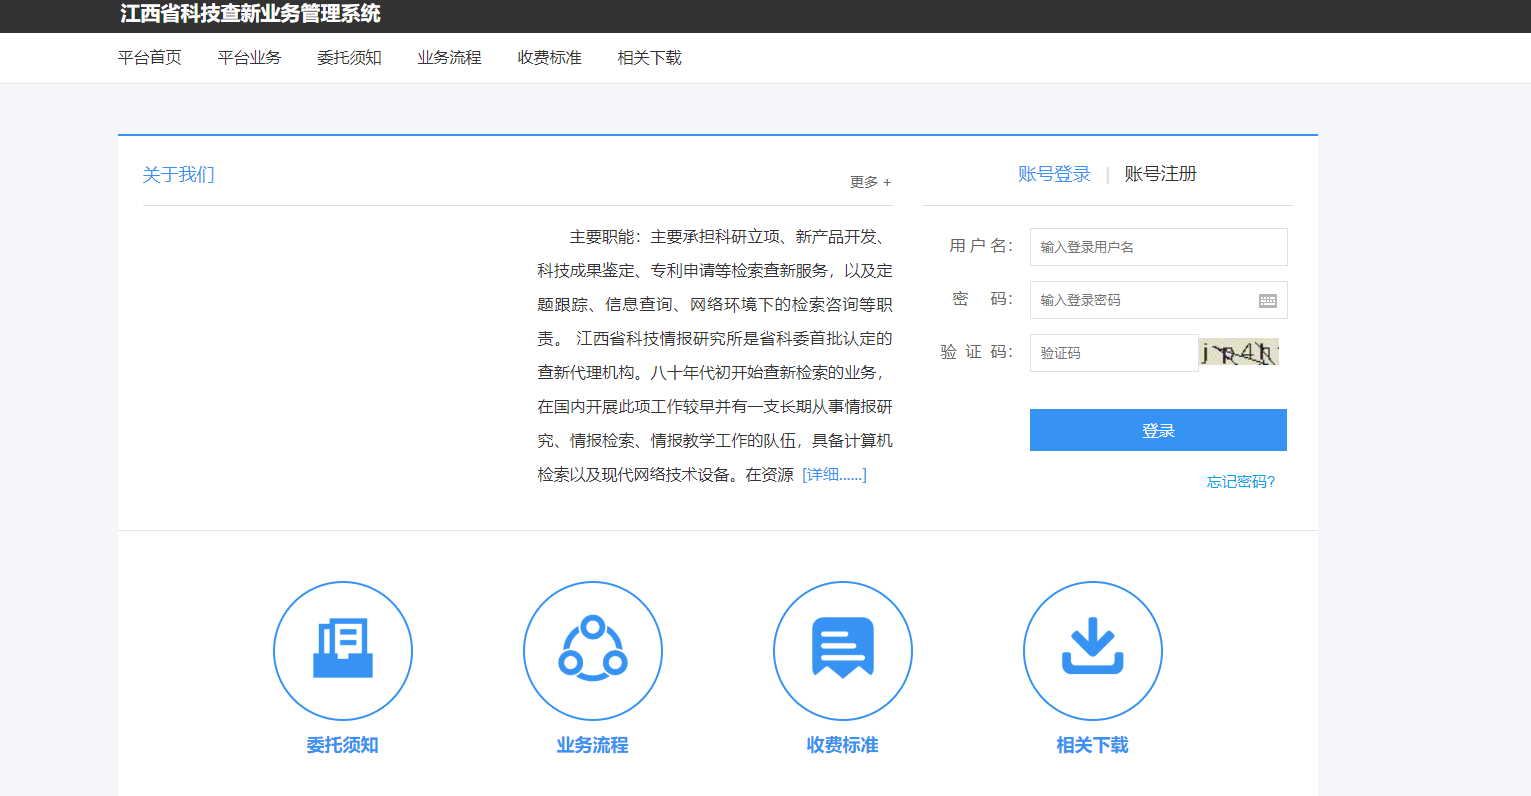
Task: Open 业务流程 in the navigation bar
Action: [450, 58]
